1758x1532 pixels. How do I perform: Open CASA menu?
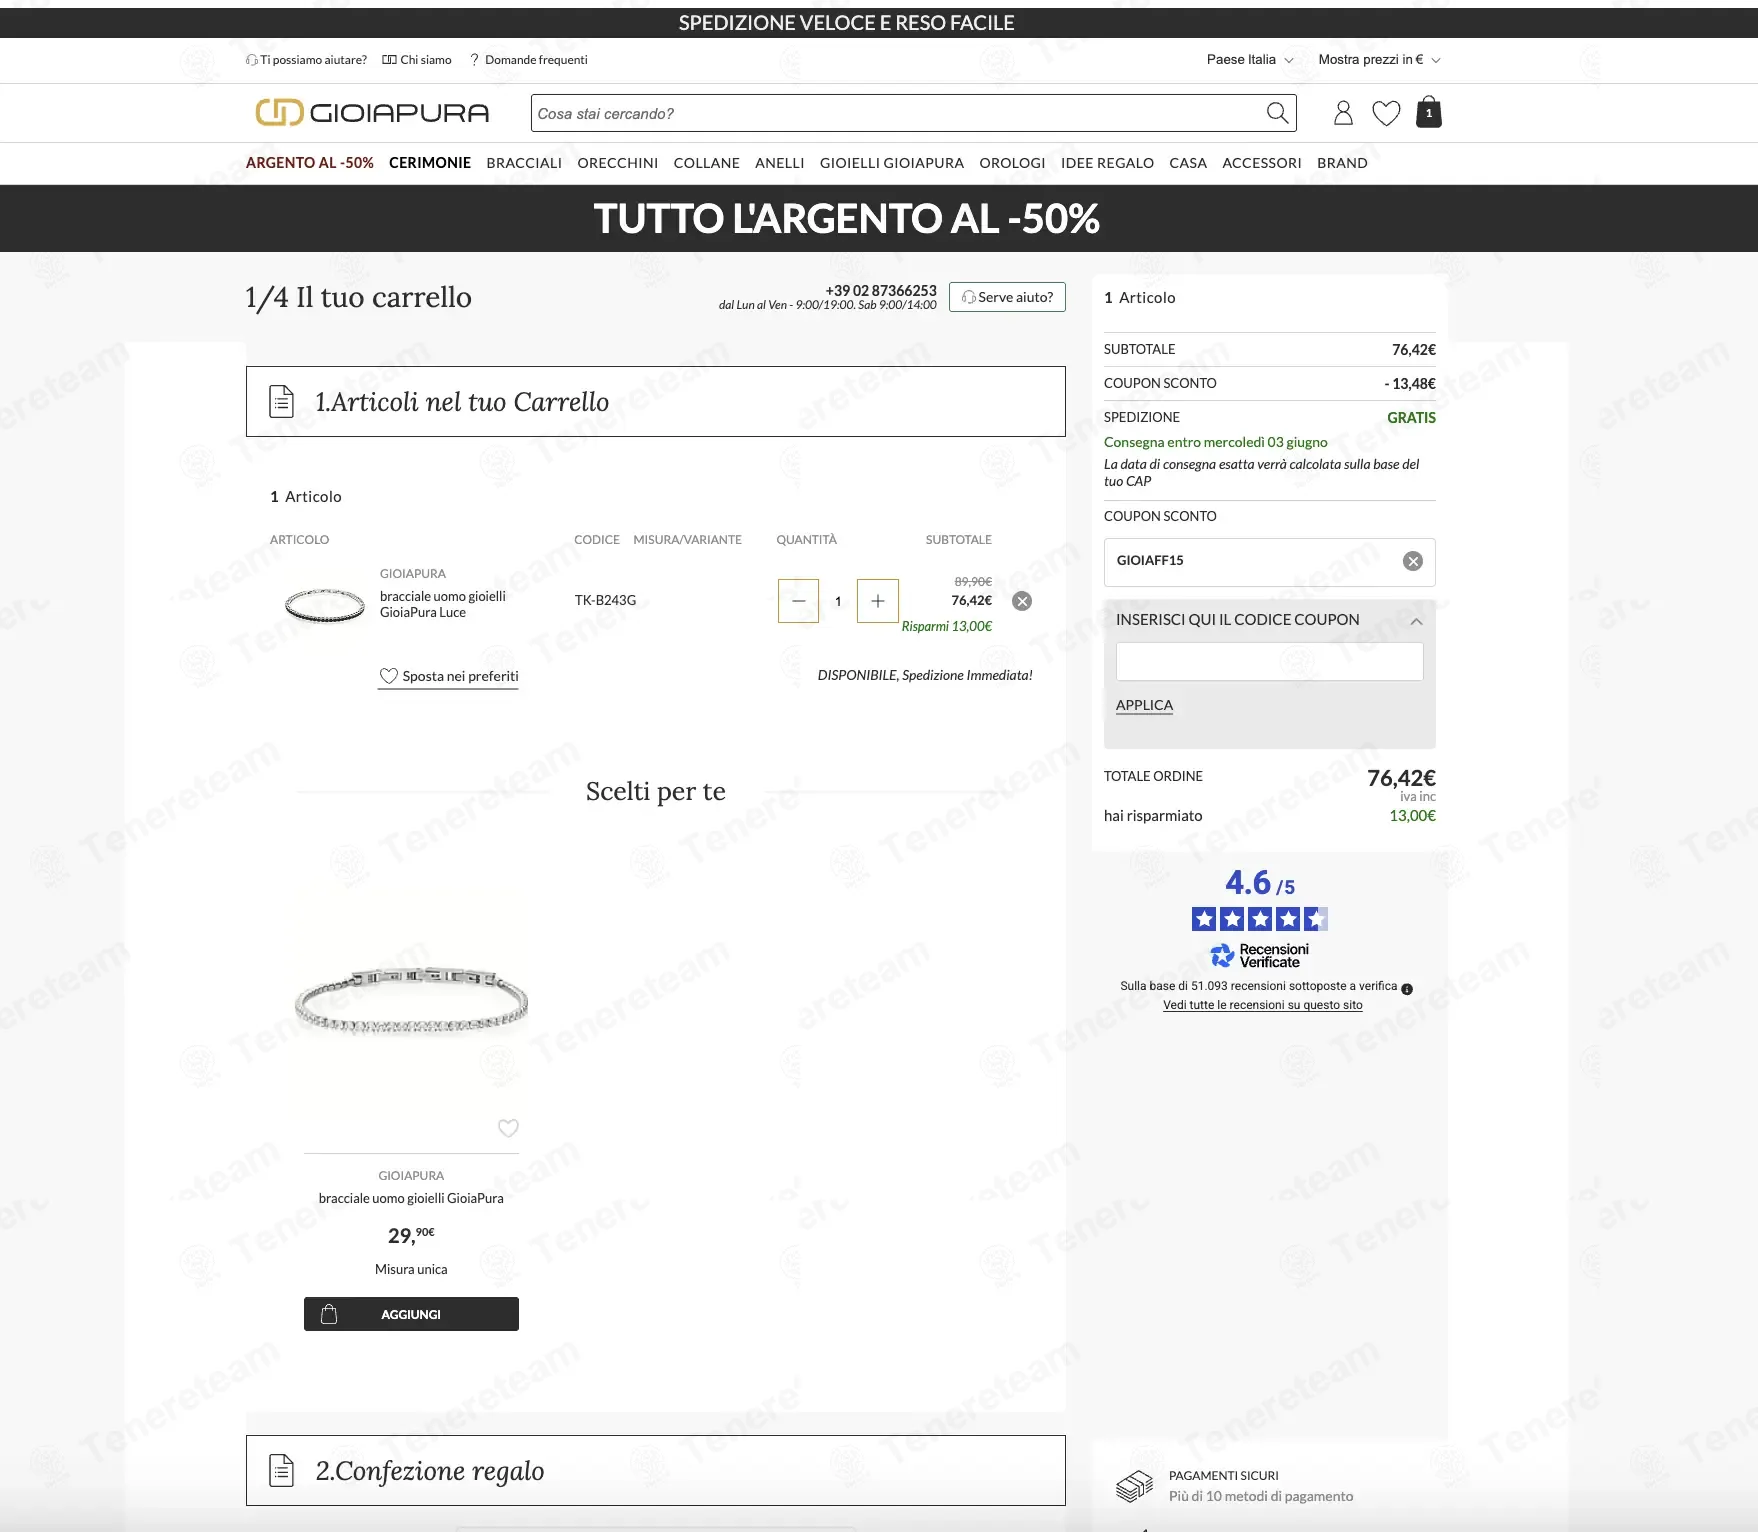[x=1188, y=163]
